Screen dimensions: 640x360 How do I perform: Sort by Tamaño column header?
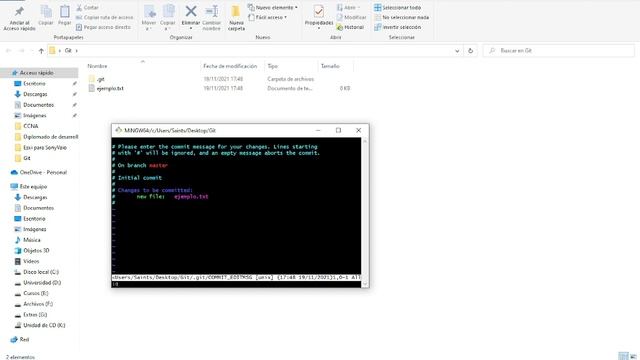pyautogui.click(x=330, y=66)
